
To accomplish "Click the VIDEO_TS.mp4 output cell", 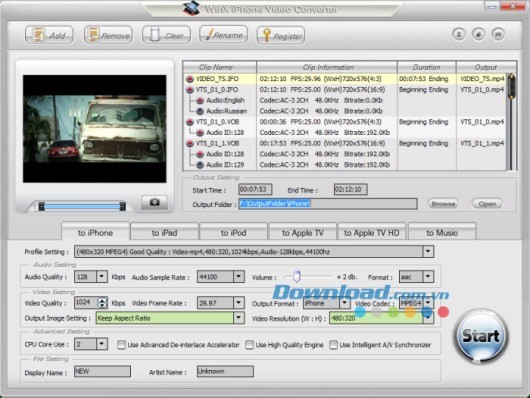I will [482, 79].
